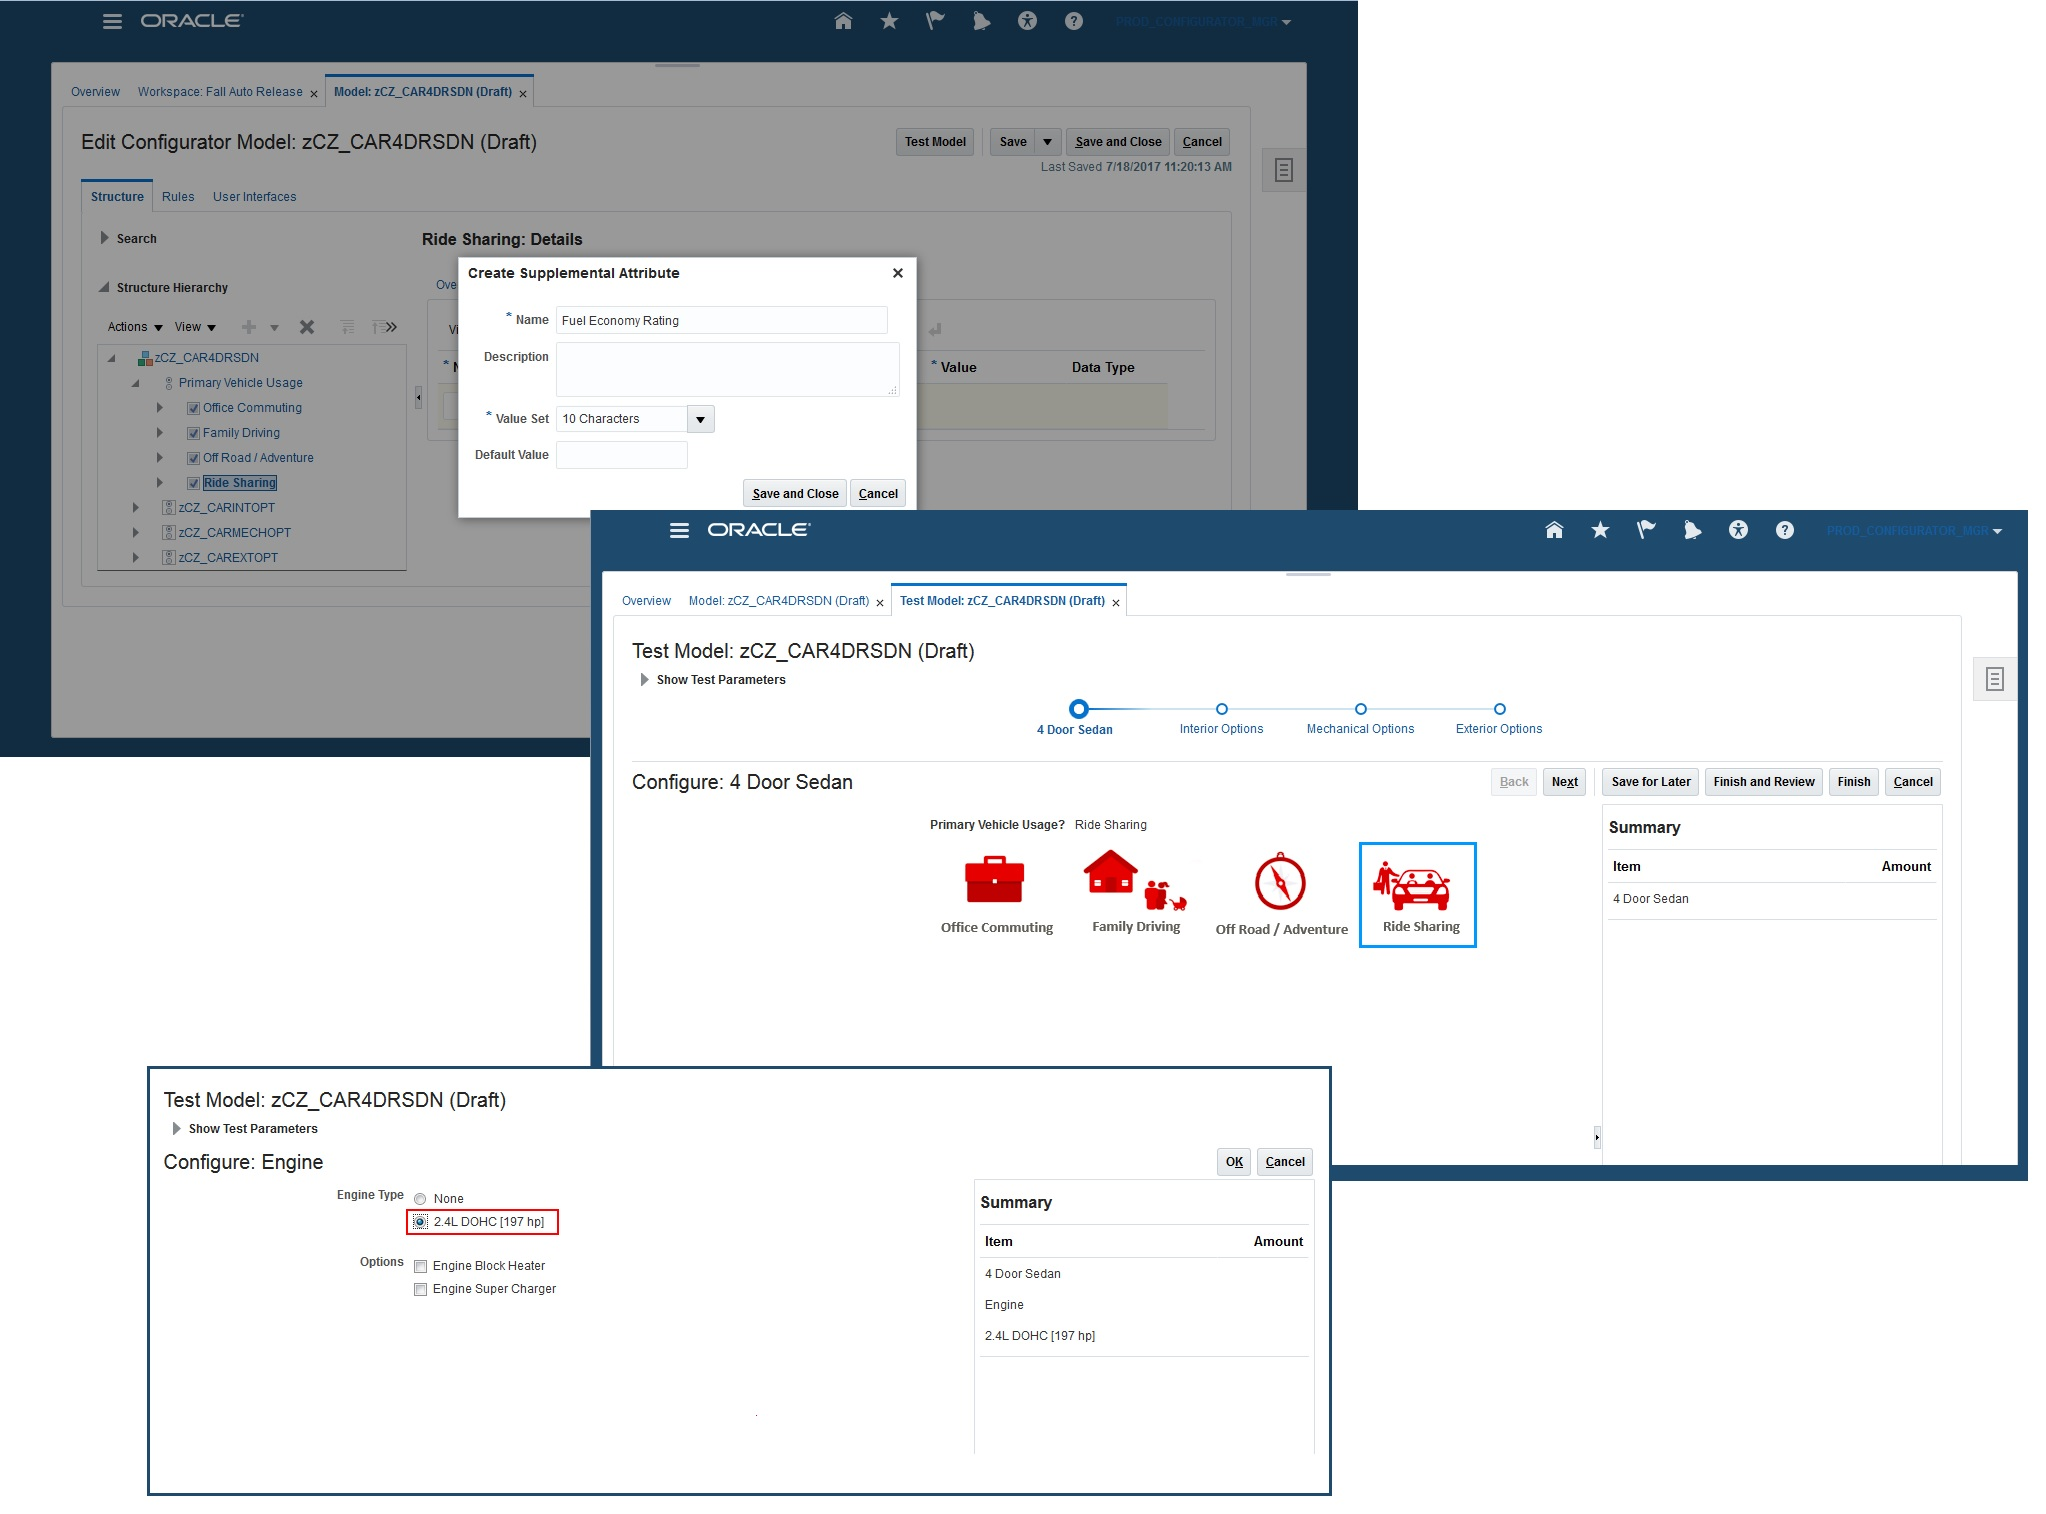Click the Watchlist flag icon in top header
Viewport: 2046px width, 1514px height.
click(x=935, y=21)
